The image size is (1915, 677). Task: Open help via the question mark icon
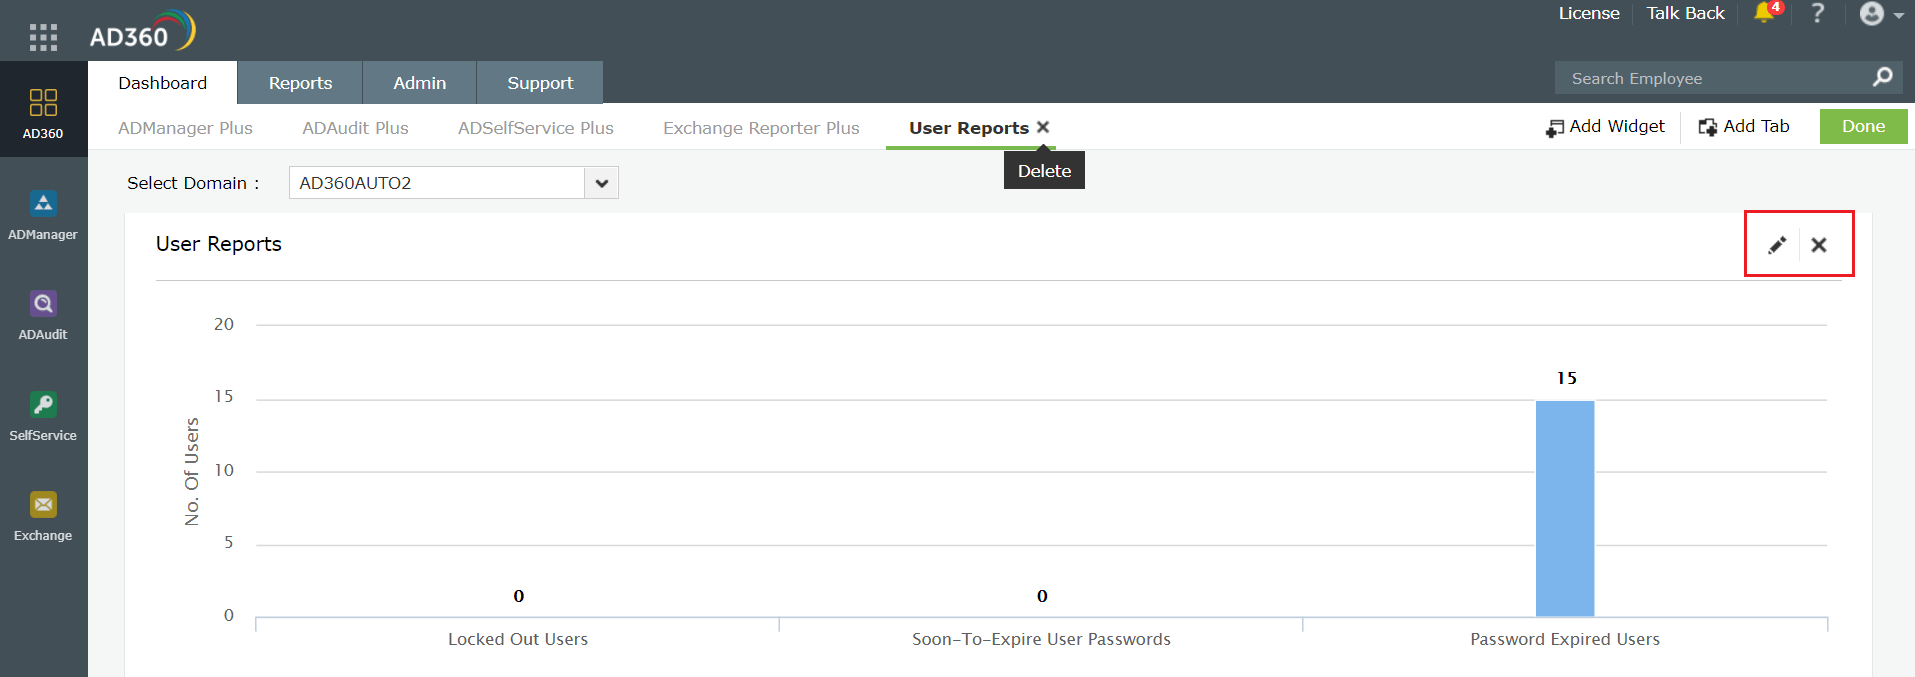[1818, 14]
